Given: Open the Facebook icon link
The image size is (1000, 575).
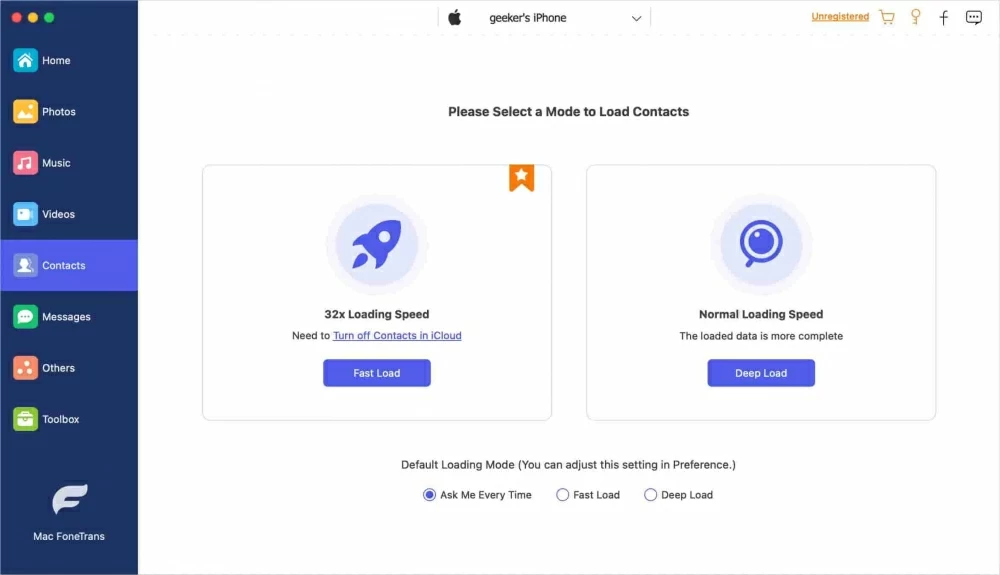Looking at the screenshot, I should 944,17.
